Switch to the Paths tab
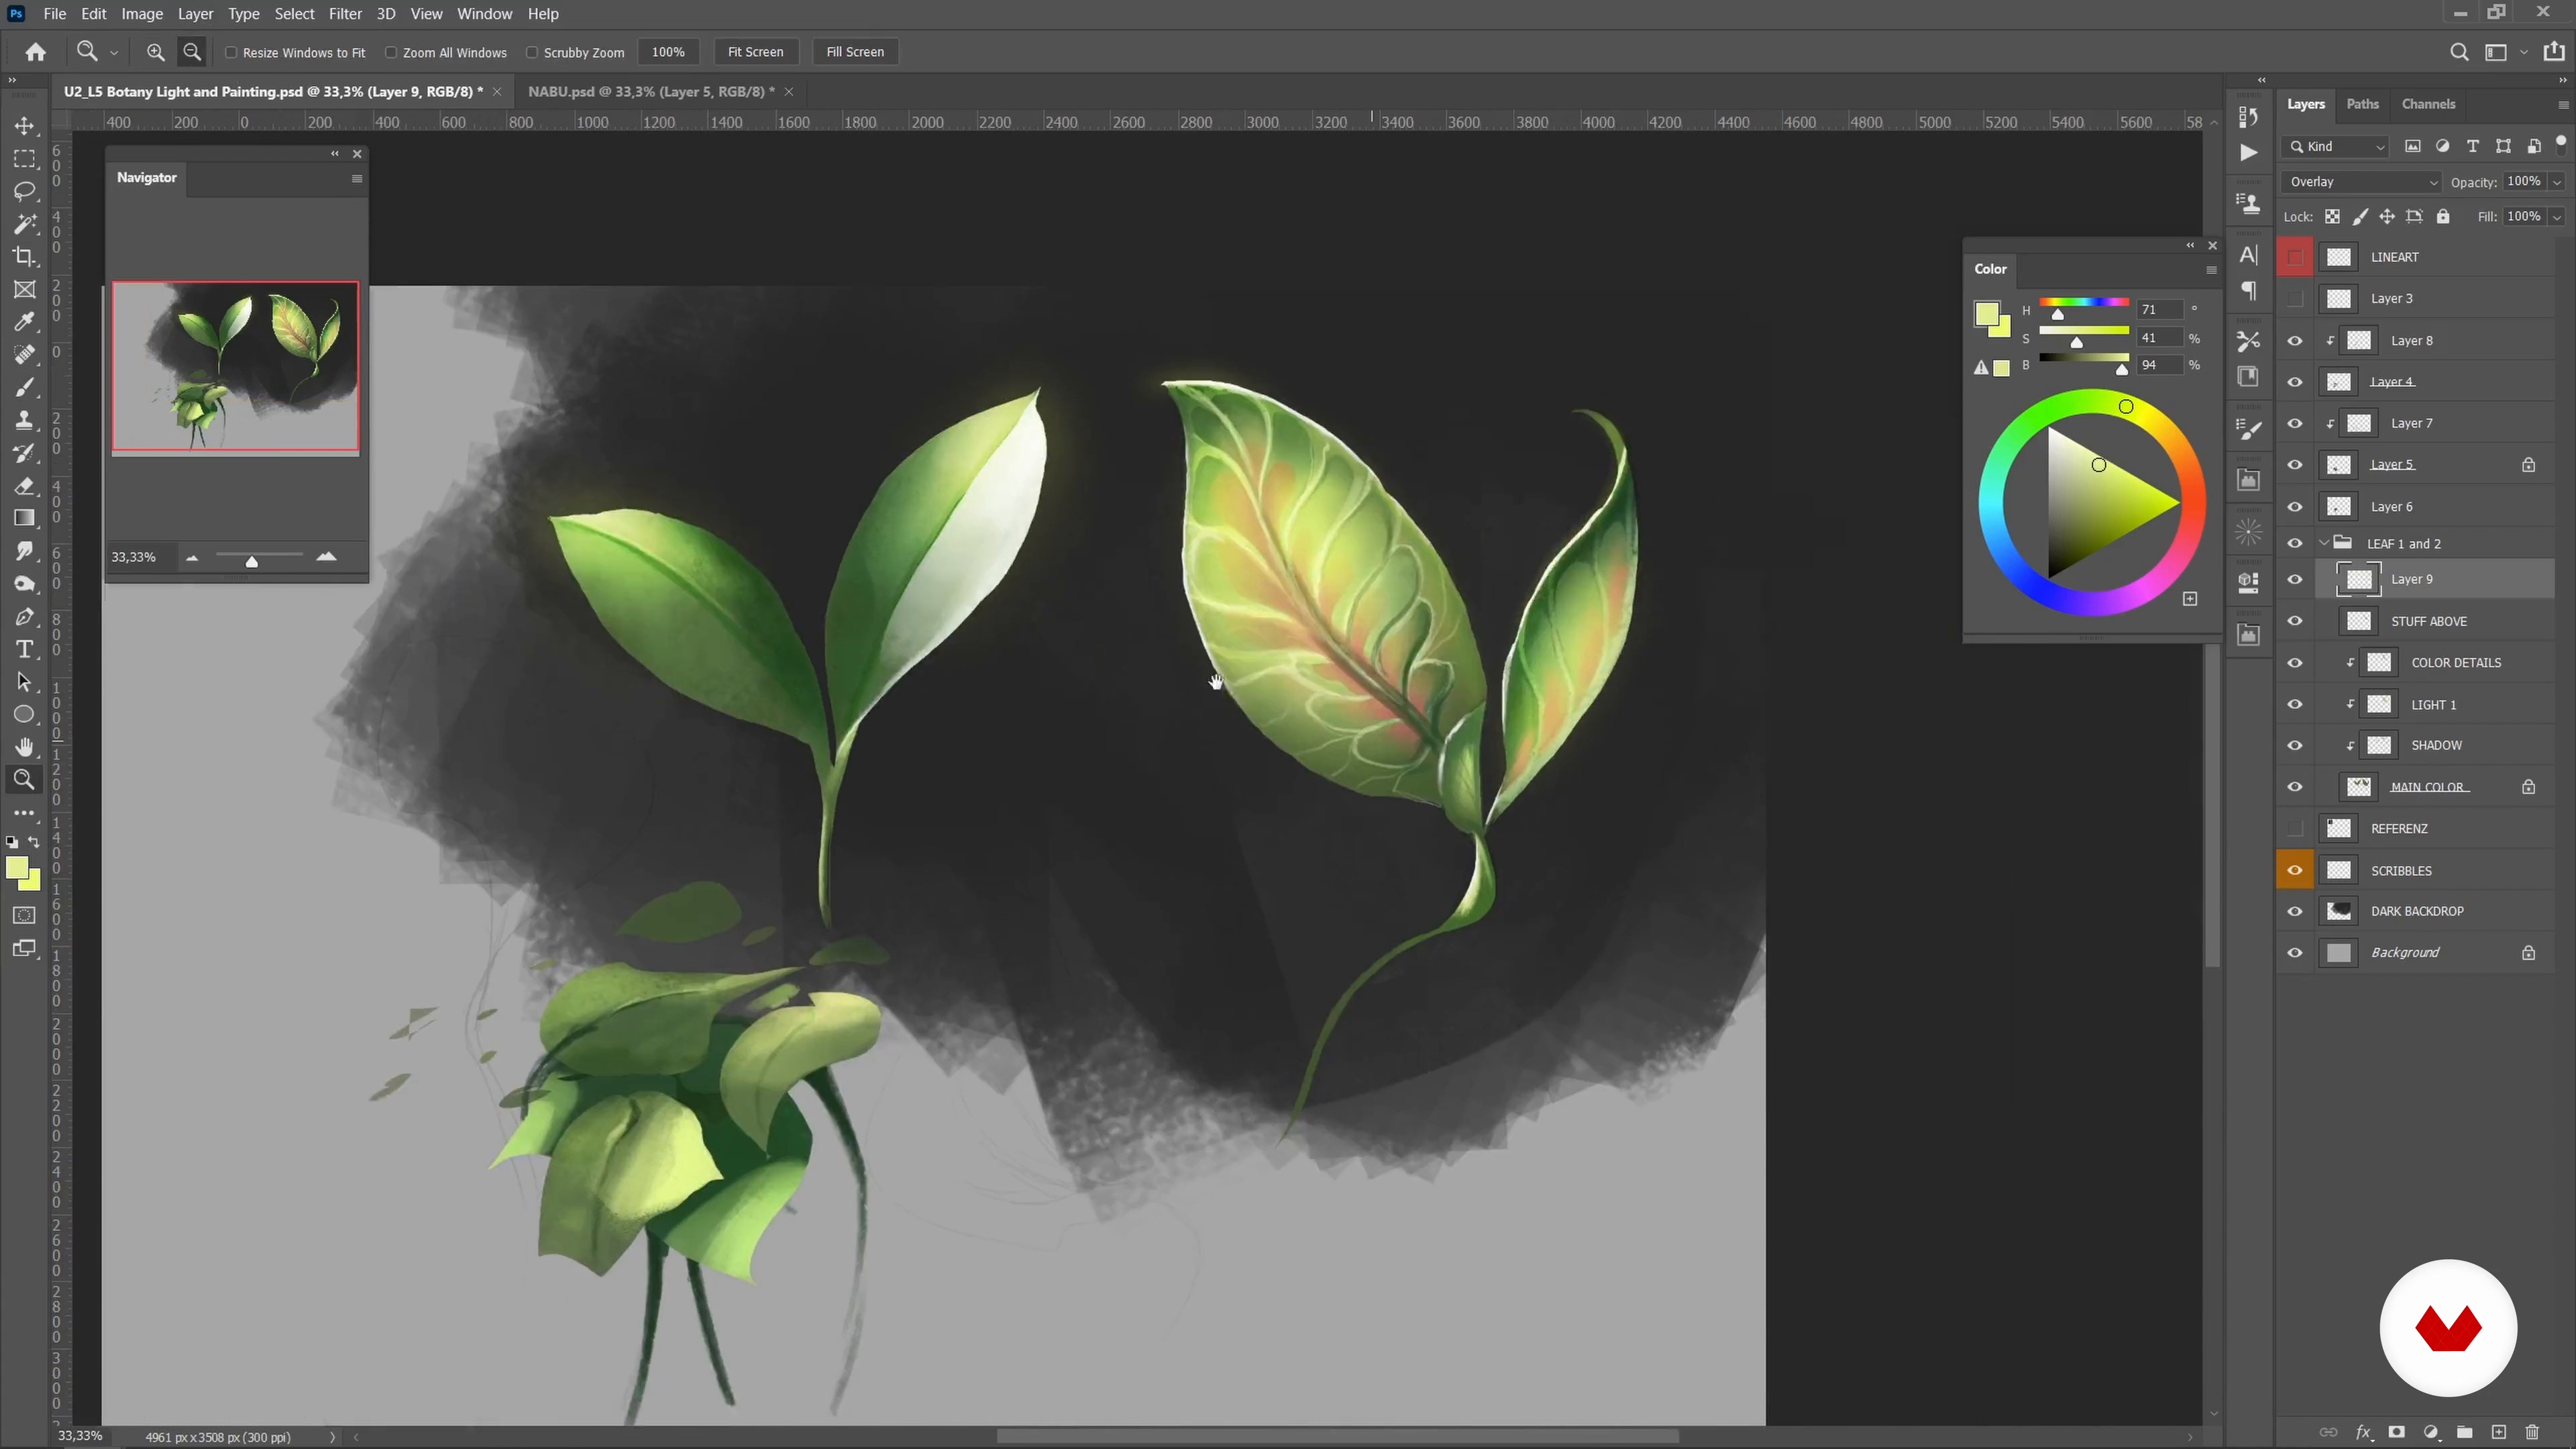The image size is (2576, 1449). 2362,104
